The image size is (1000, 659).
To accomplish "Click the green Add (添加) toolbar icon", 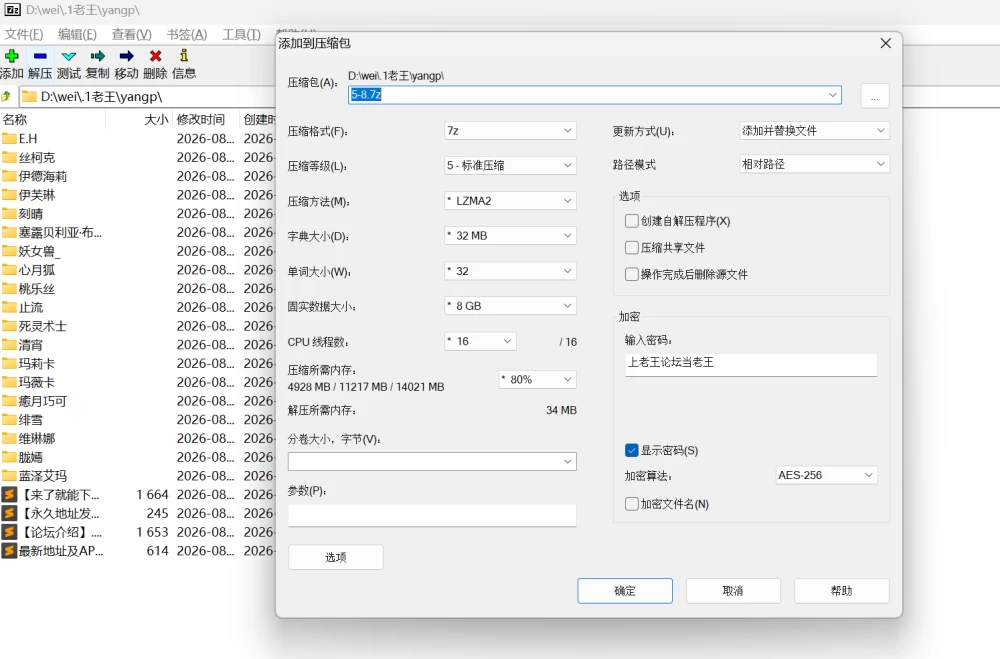I will pos(11,56).
